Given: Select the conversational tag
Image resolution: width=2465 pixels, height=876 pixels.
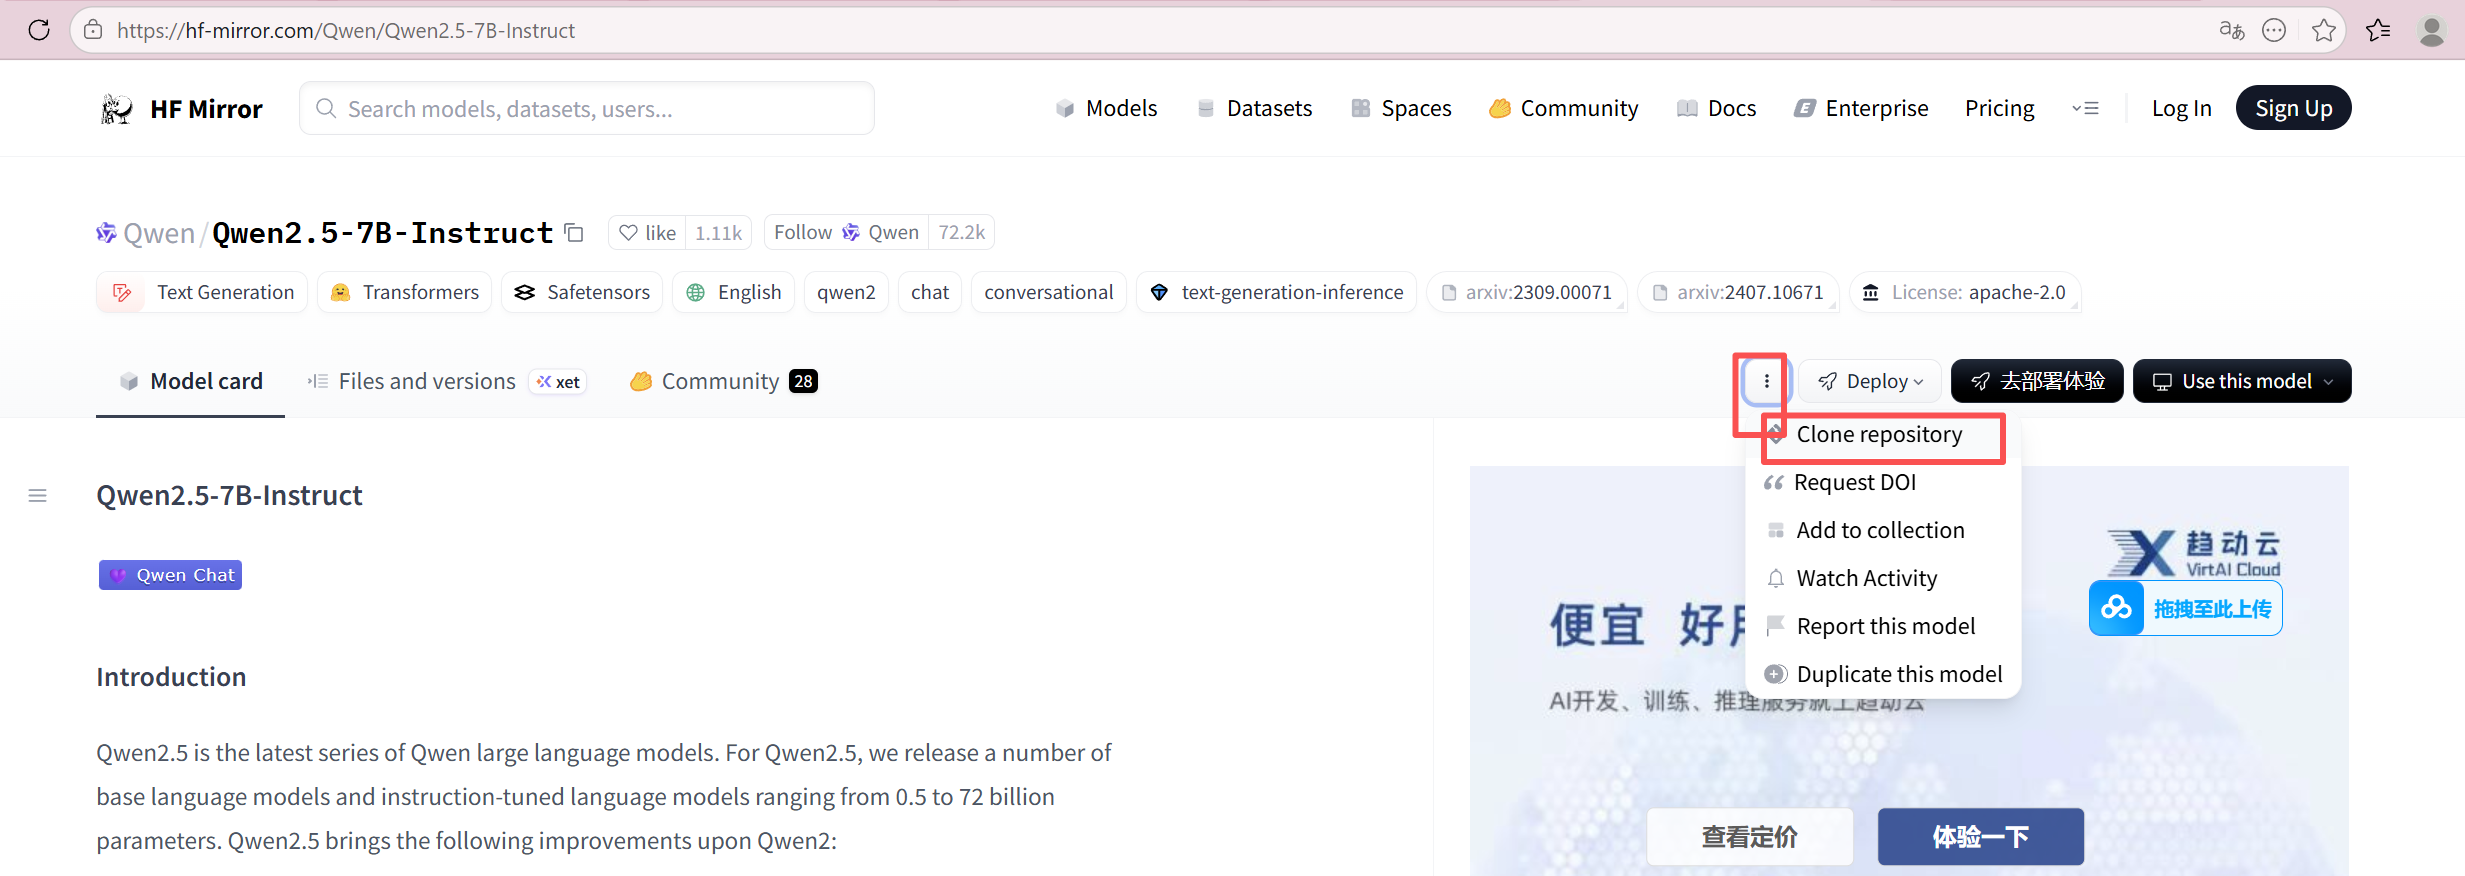Looking at the screenshot, I should pos(1048,292).
